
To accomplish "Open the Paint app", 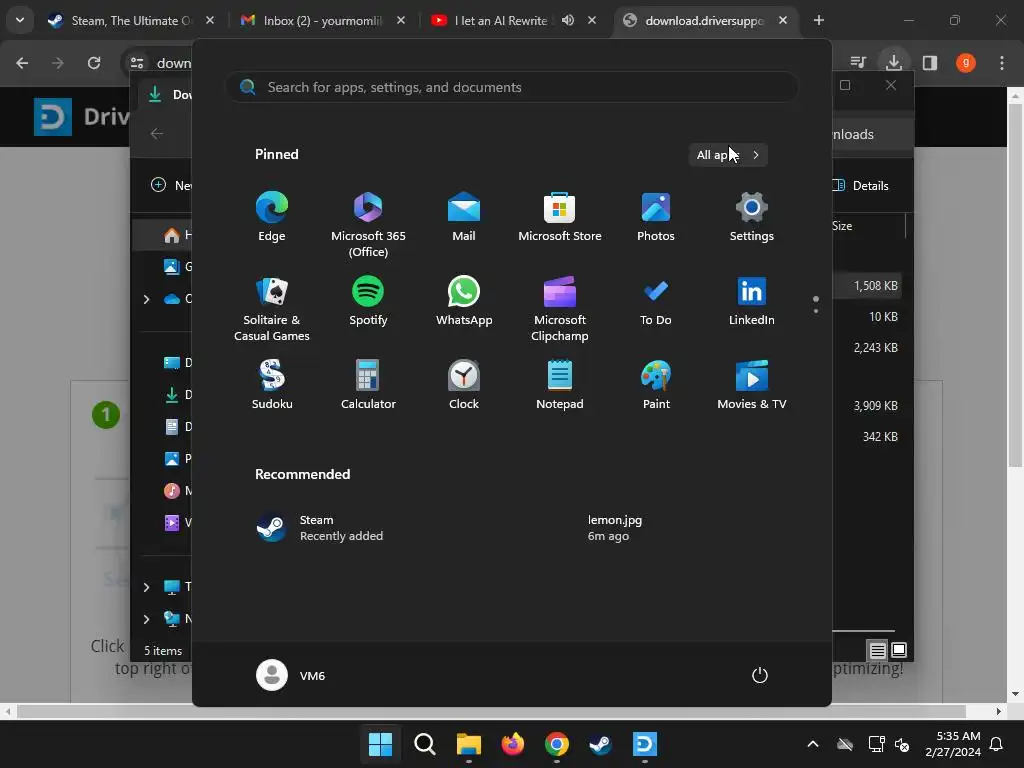I will coord(656,385).
